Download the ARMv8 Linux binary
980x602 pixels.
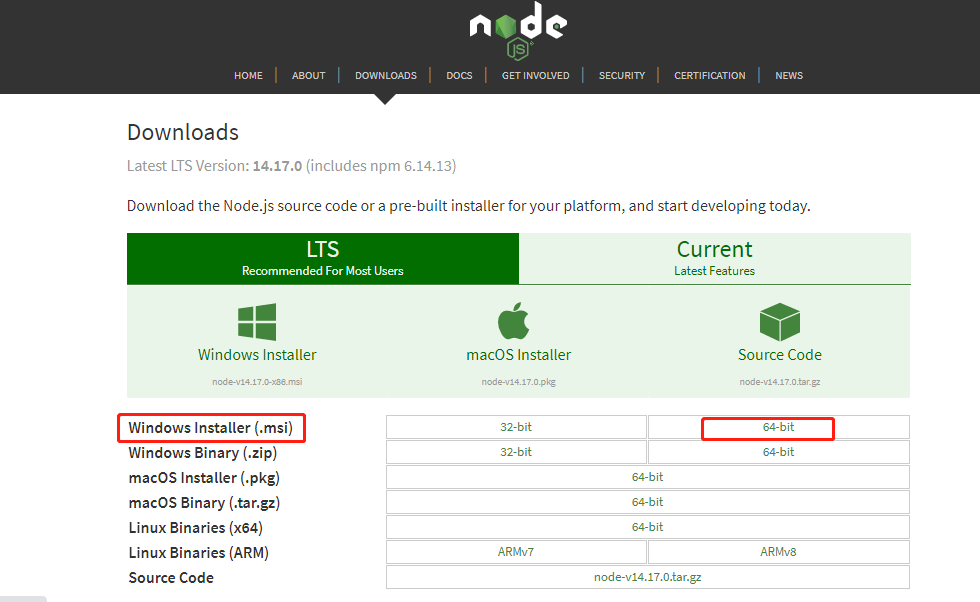(x=778, y=551)
